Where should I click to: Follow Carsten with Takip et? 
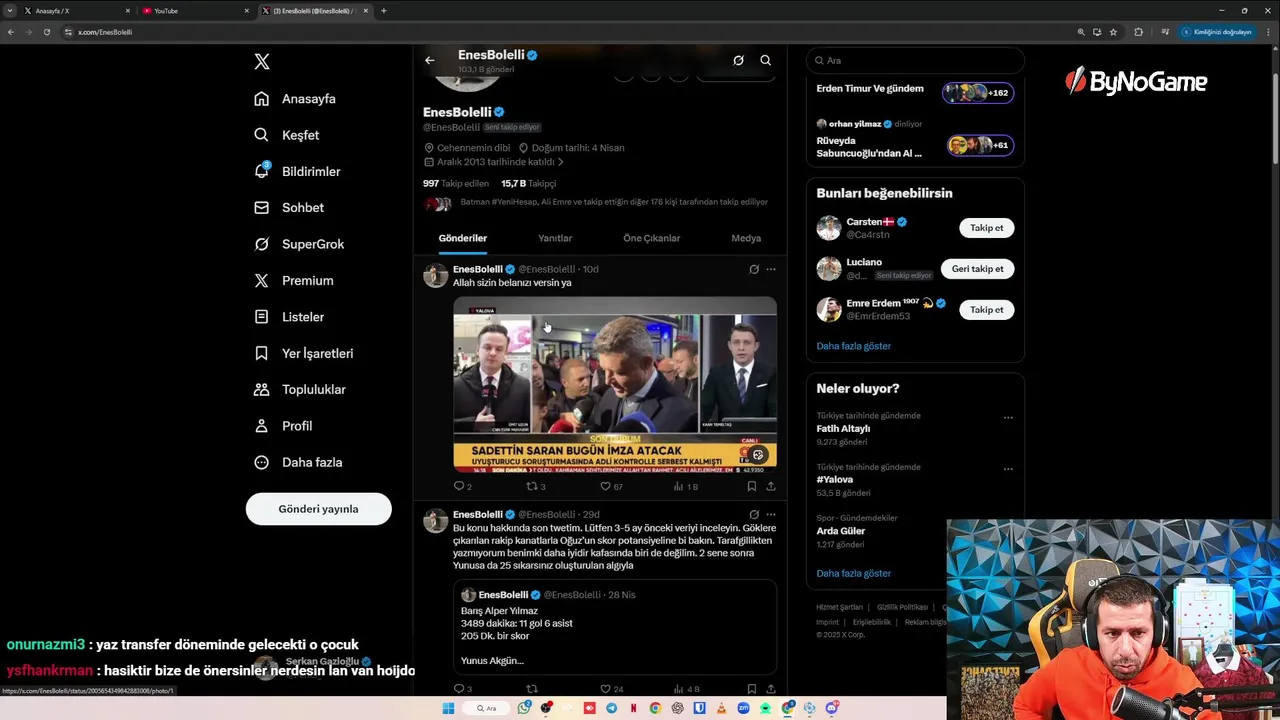[x=986, y=228]
